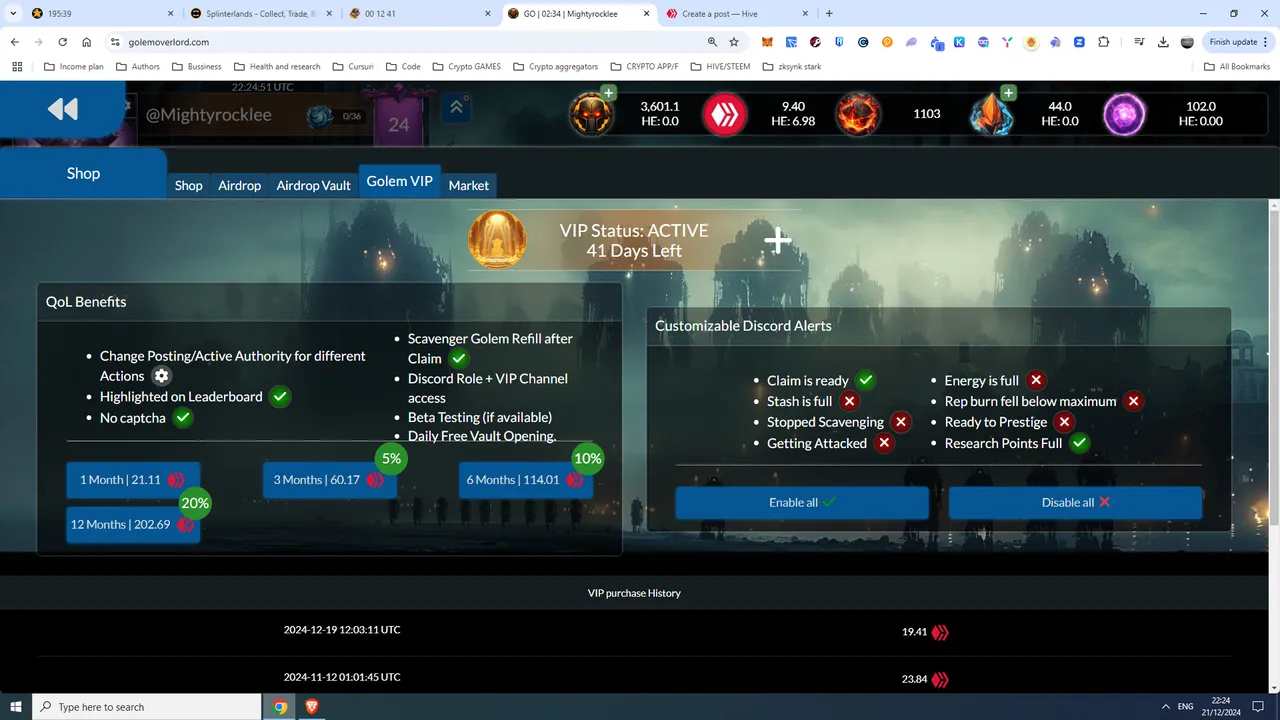Toggle Highlighted on Leaderboard checkmark
The width and height of the screenshot is (1280, 720).
point(280,396)
